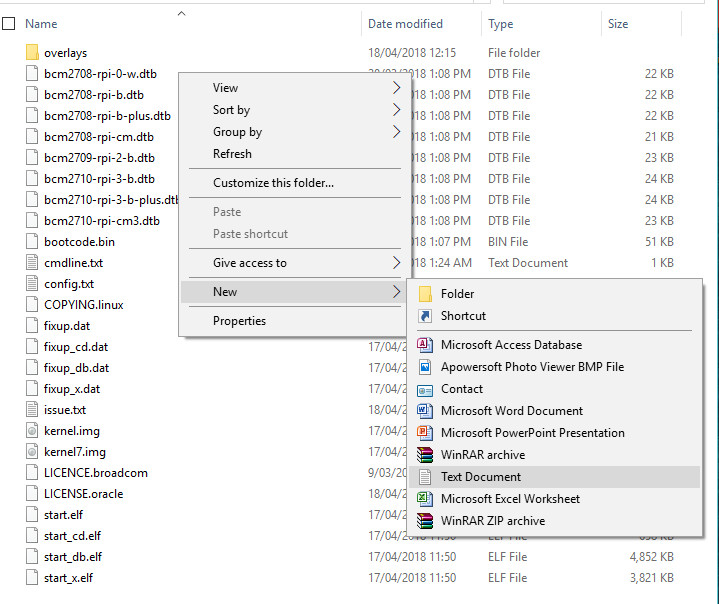Click the Microsoft Word Document icon
The height and width of the screenshot is (604, 719).
coord(424,411)
